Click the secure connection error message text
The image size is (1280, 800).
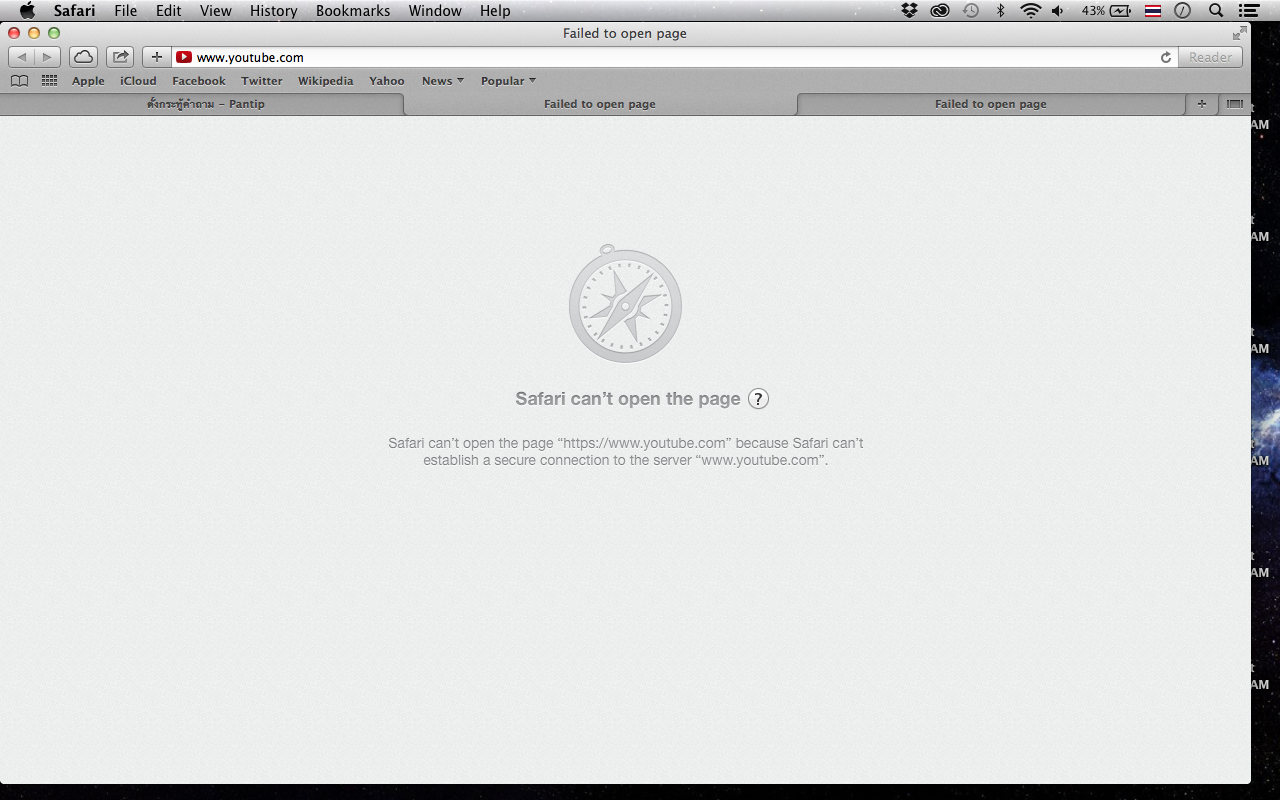coord(626,452)
